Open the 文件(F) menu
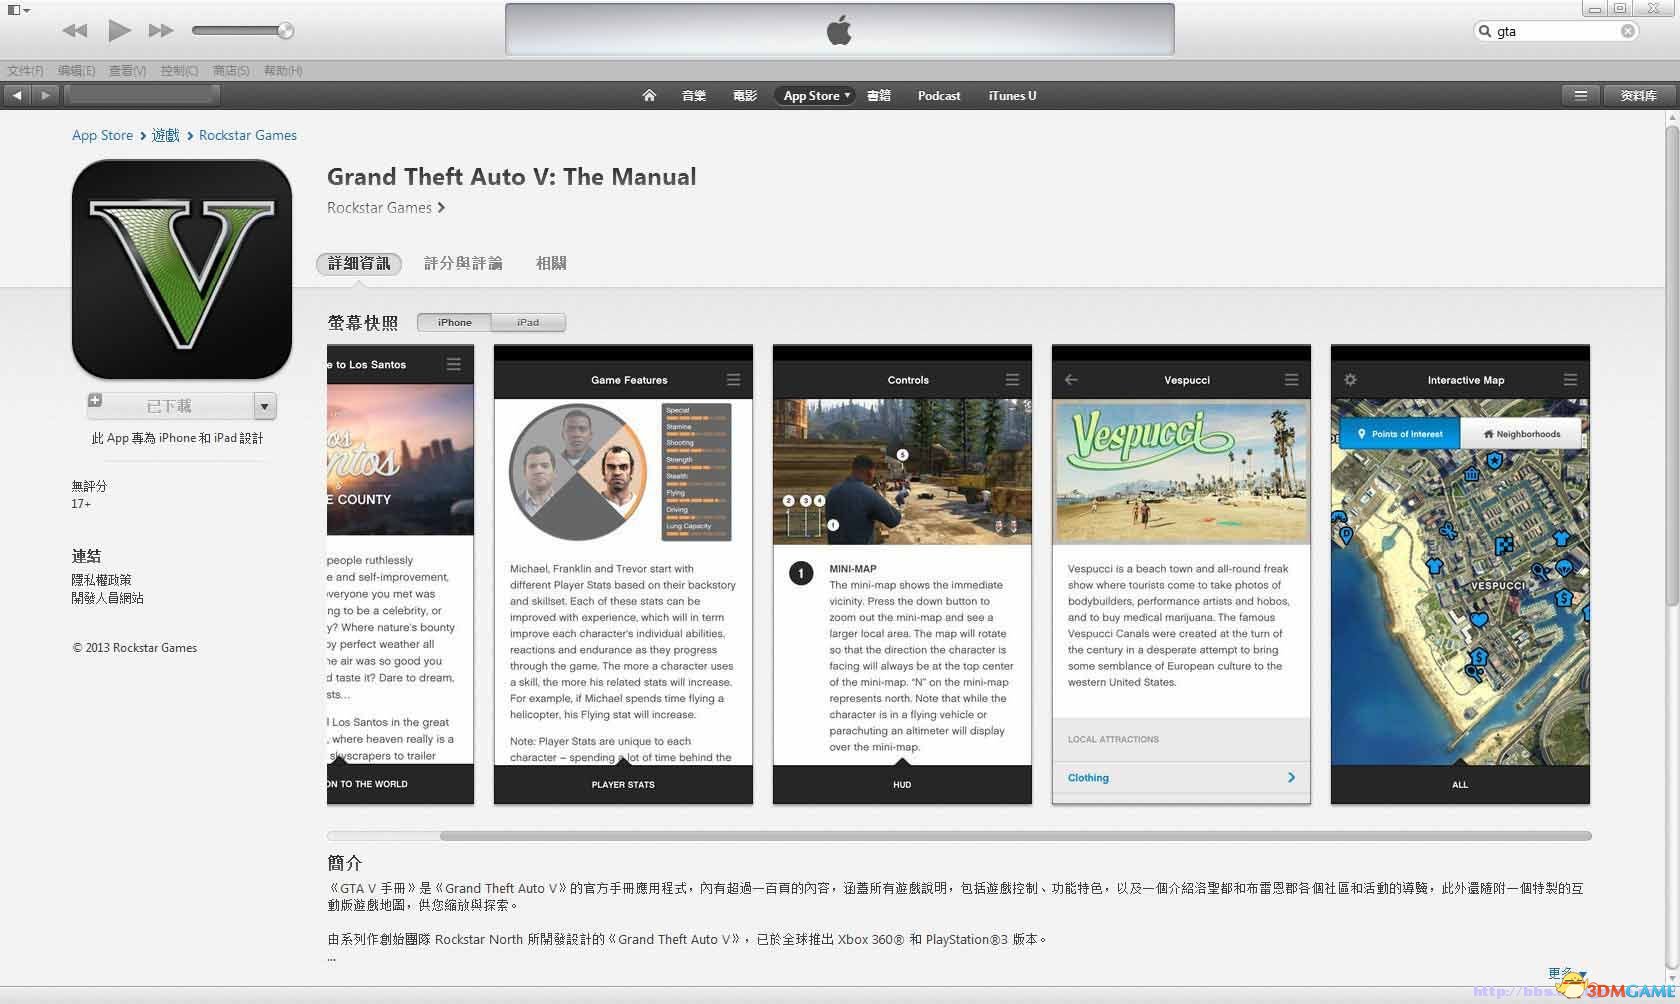 (x=26, y=70)
